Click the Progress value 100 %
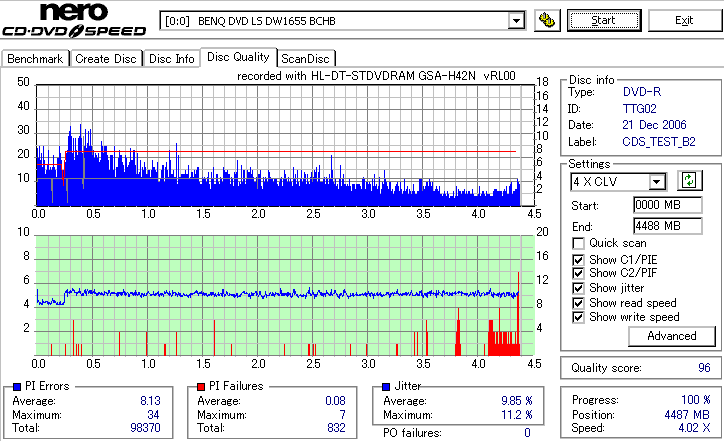The width and height of the screenshot is (724, 441). click(x=695, y=400)
